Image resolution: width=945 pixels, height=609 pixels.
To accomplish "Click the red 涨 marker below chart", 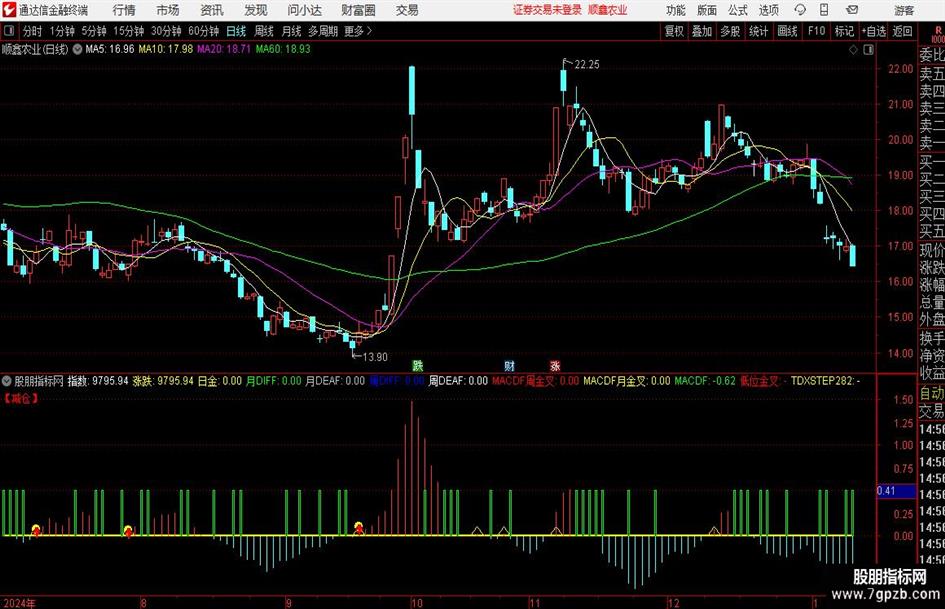I will (555, 365).
